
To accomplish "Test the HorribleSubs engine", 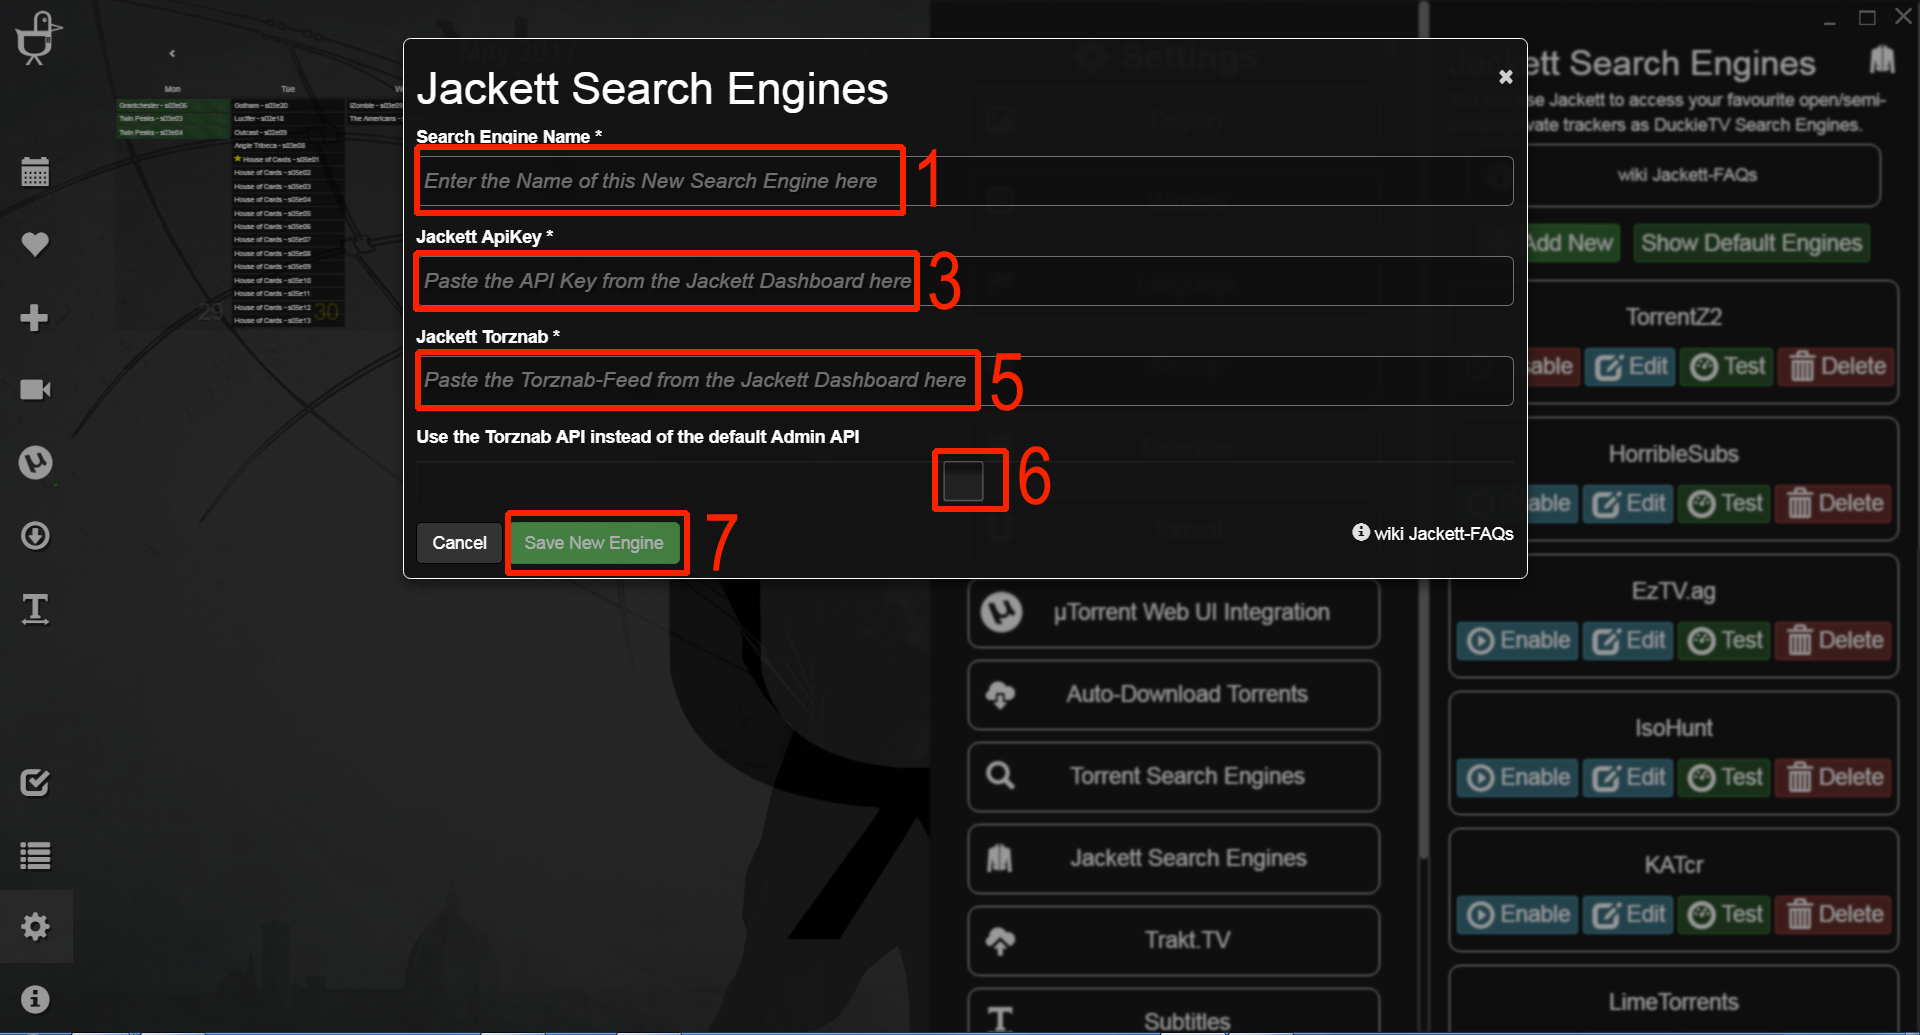I will tap(1726, 504).
